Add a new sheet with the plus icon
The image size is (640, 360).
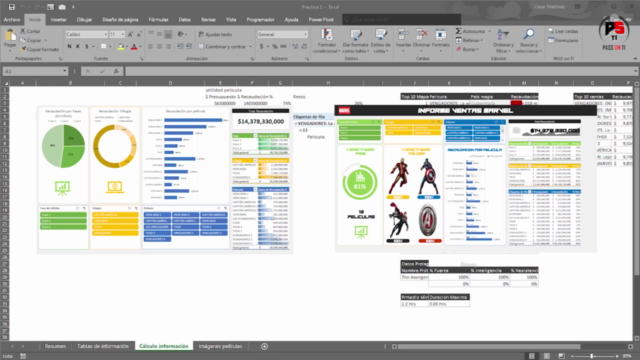[264, 347]
